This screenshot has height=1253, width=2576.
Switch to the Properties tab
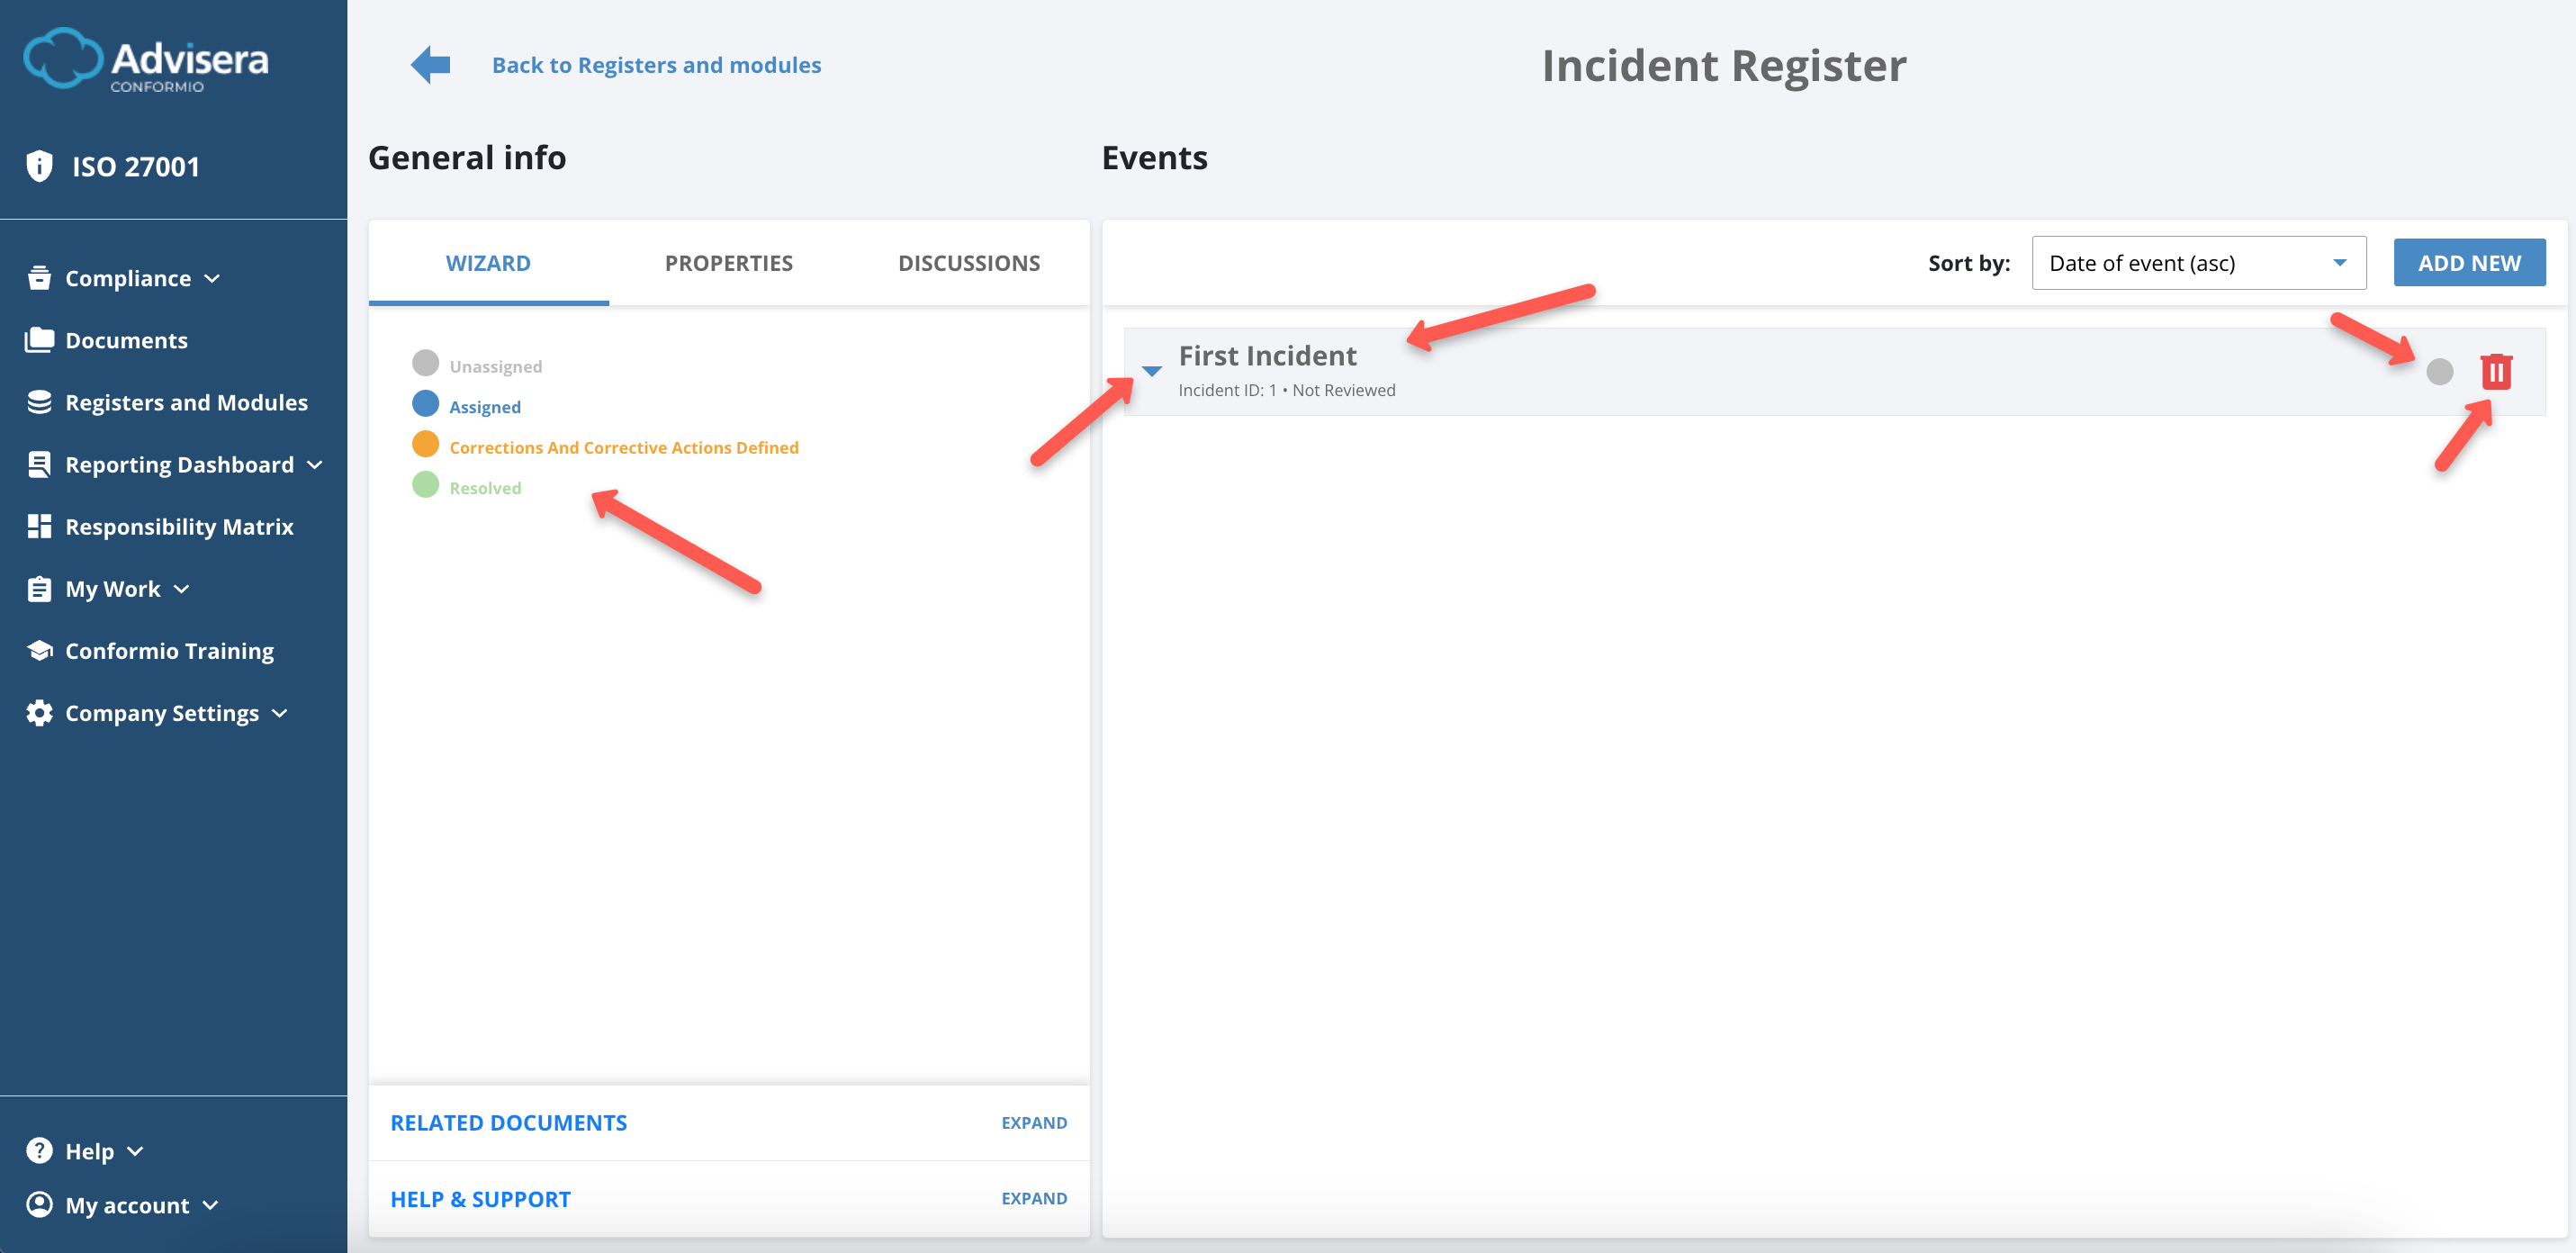pos(728,262)
